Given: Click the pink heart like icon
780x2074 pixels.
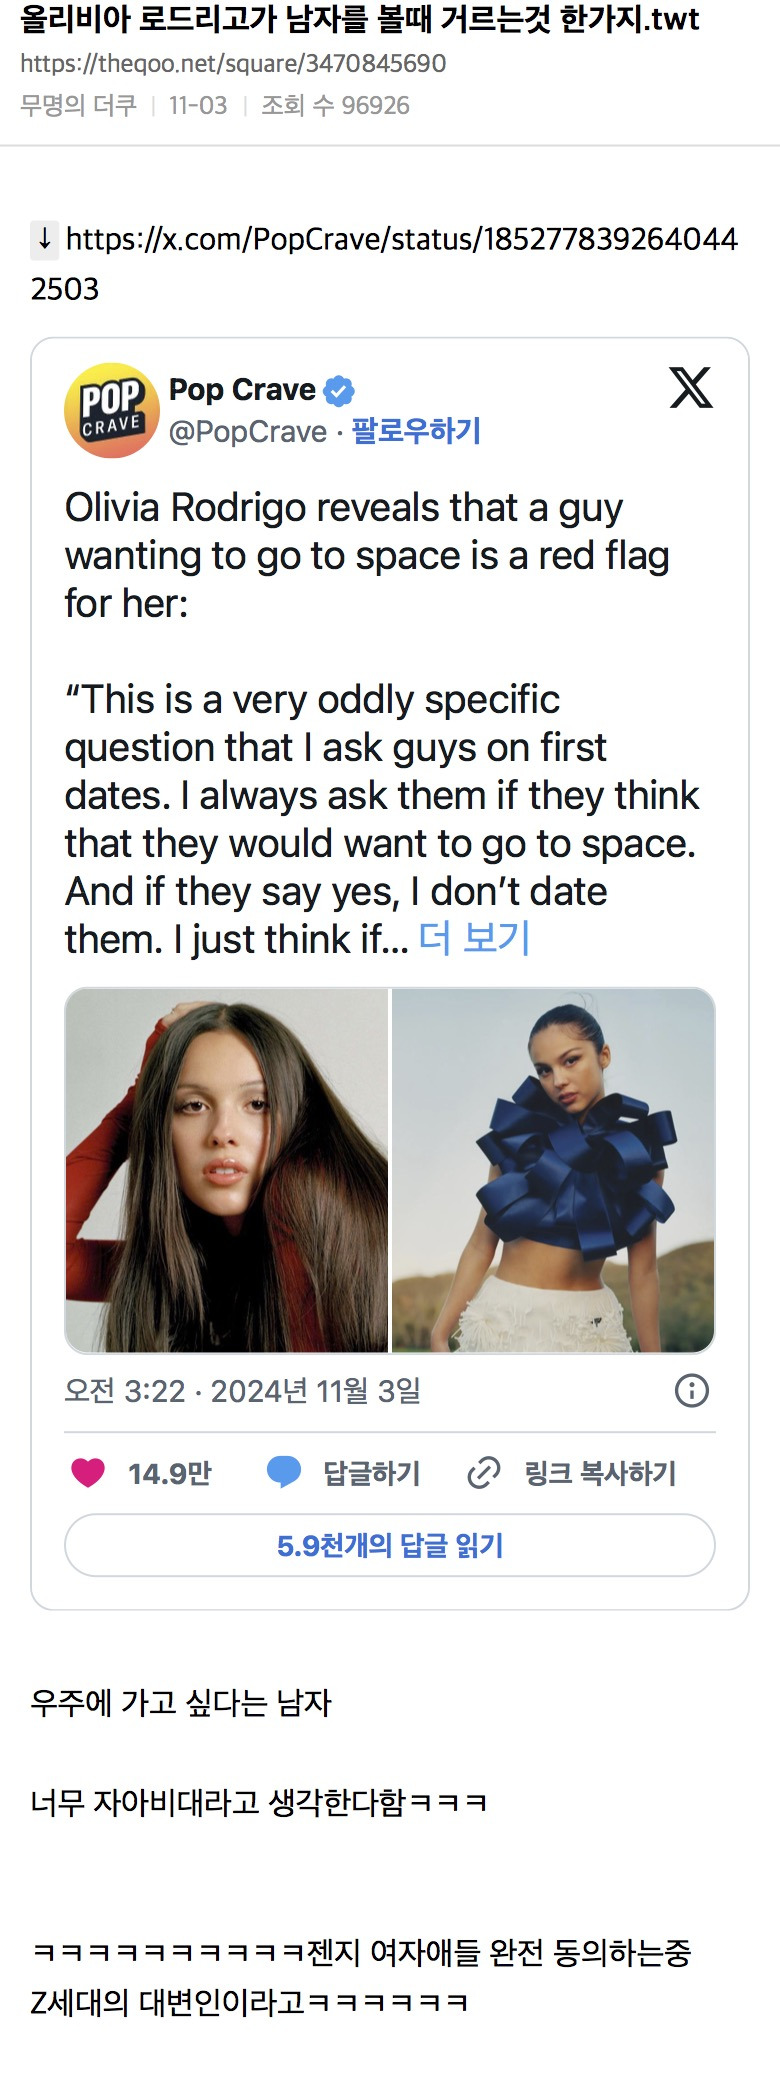Looking at the screenshot, I should [x=88, y=1472].
